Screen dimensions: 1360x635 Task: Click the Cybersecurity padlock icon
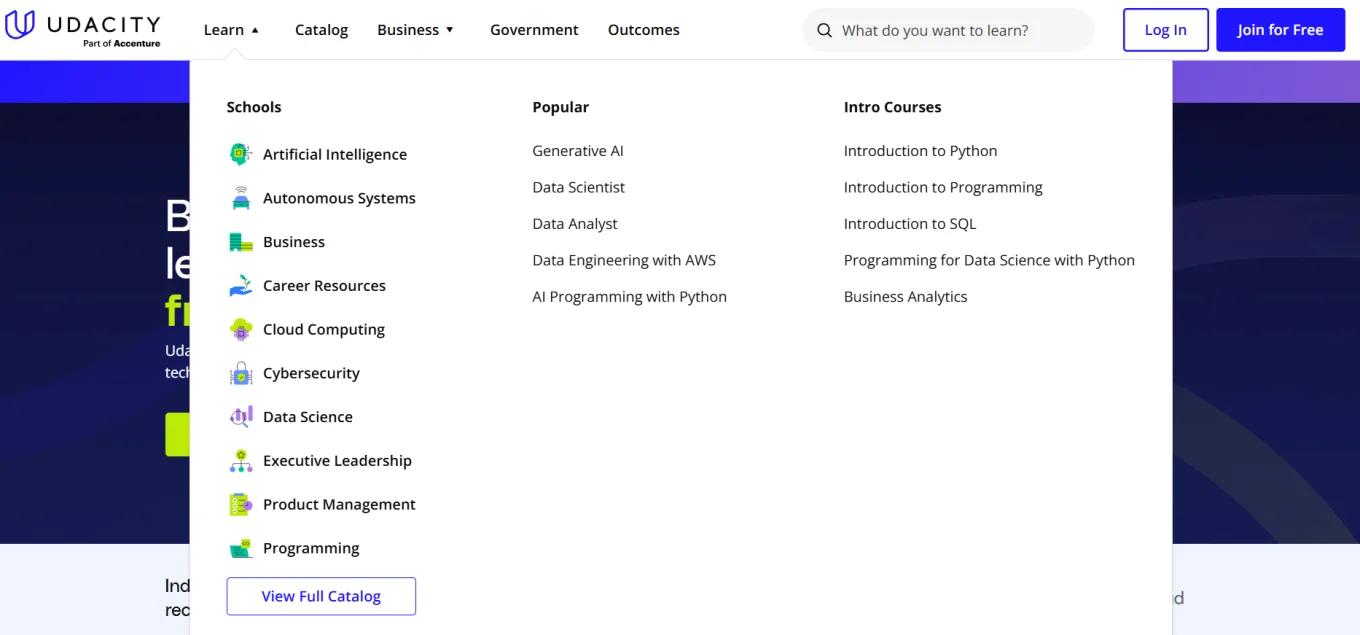coord(240,373)
